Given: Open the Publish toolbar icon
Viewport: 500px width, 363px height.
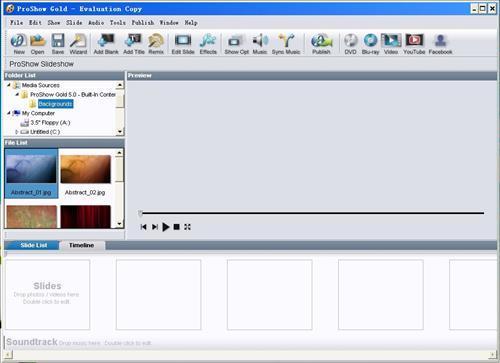Looking at the screenshot, I should pos(321,44).
